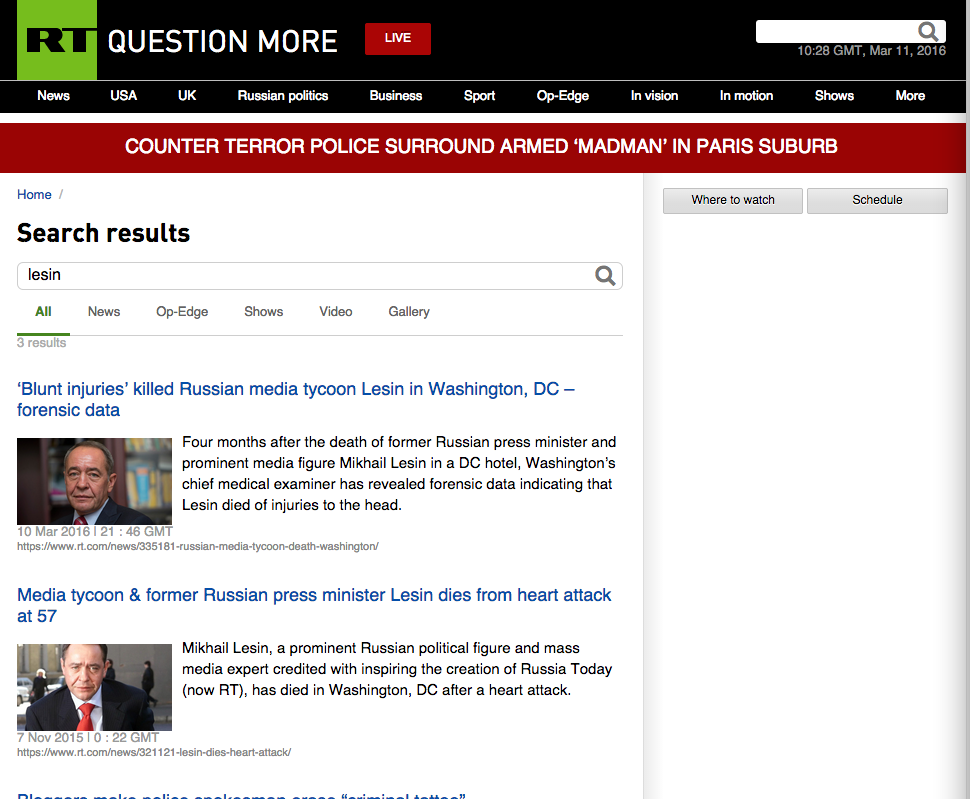The image size is (970, 799).
Task: Click the Where to watch button
Action: coord(733,200)
